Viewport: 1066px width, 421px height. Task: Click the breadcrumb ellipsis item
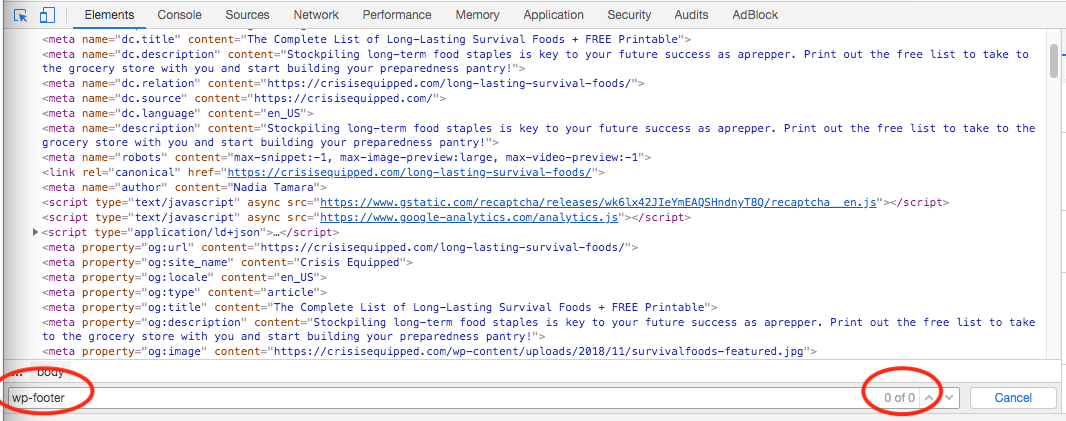tap(15, 372)
